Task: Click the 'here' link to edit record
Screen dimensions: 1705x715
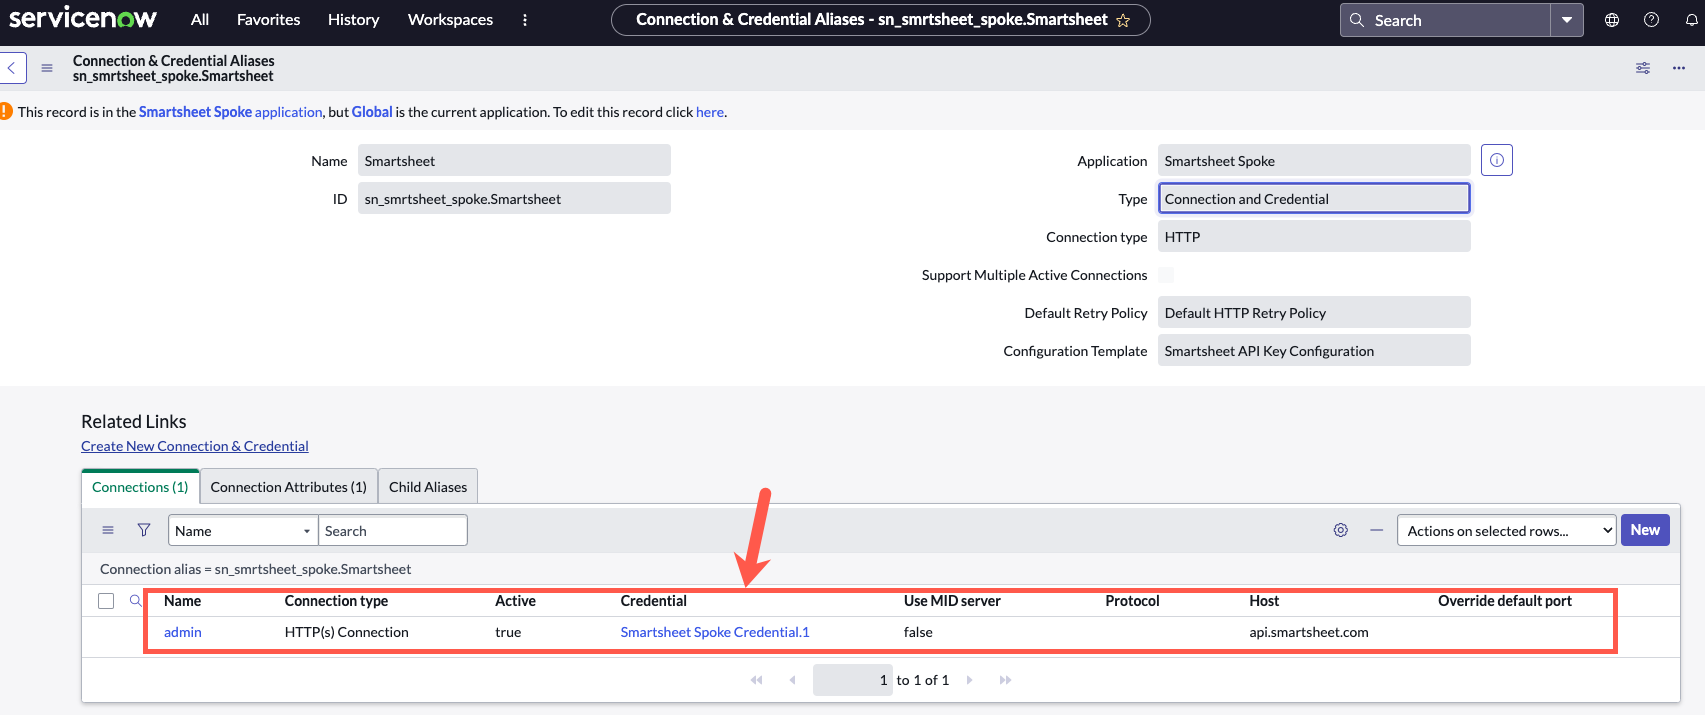Action: coord(710,112)
